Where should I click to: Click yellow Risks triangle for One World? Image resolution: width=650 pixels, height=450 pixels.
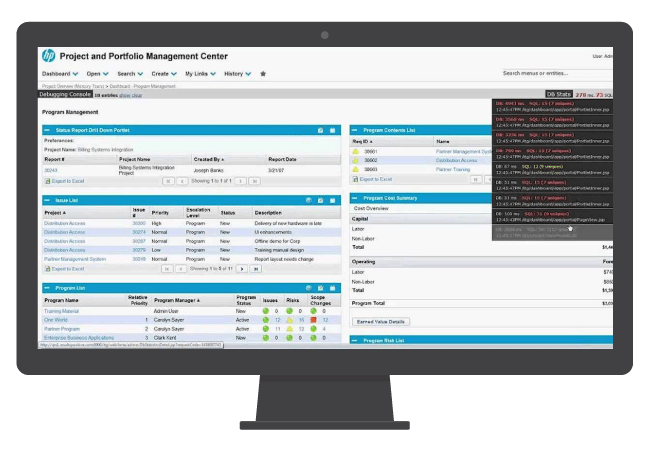point(289,320)
